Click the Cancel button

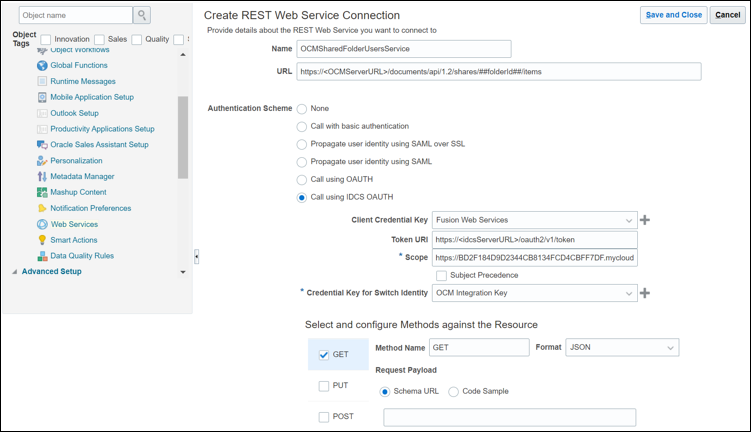point(727,15)
